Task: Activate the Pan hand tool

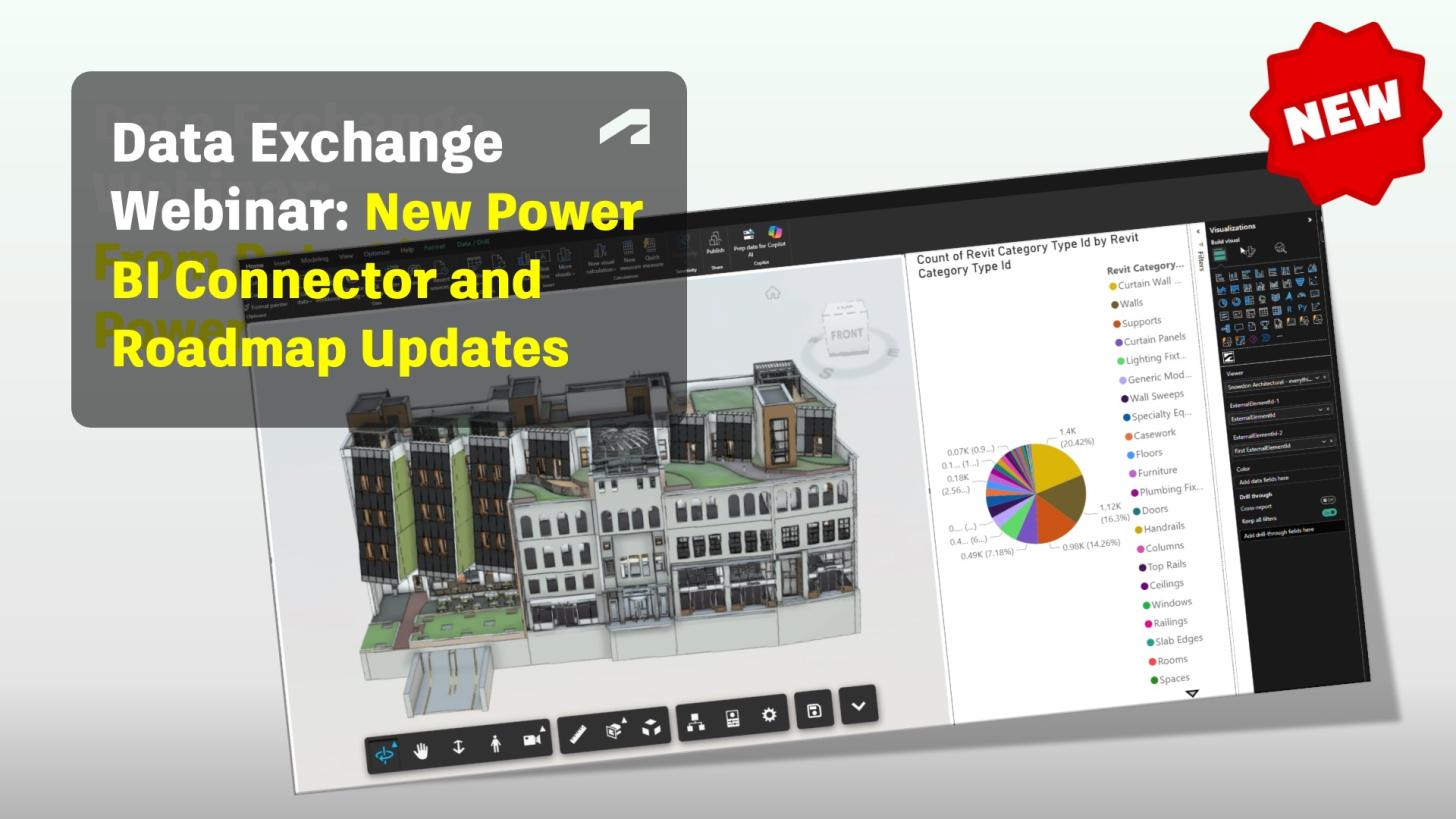Action: click(x=421, y=750)
